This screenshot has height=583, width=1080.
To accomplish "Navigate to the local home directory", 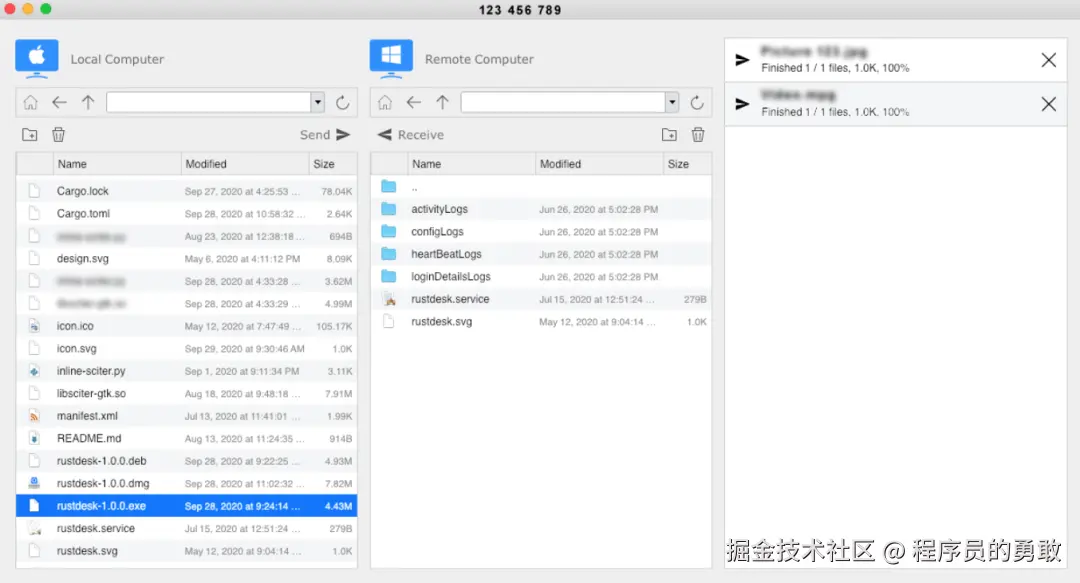I will tap(30, 102).
